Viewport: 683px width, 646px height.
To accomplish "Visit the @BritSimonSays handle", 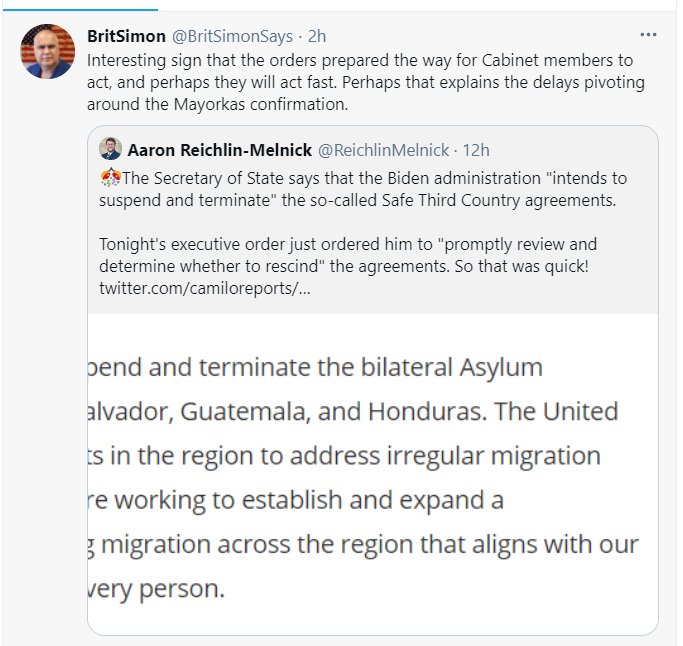I will (232, 36).
